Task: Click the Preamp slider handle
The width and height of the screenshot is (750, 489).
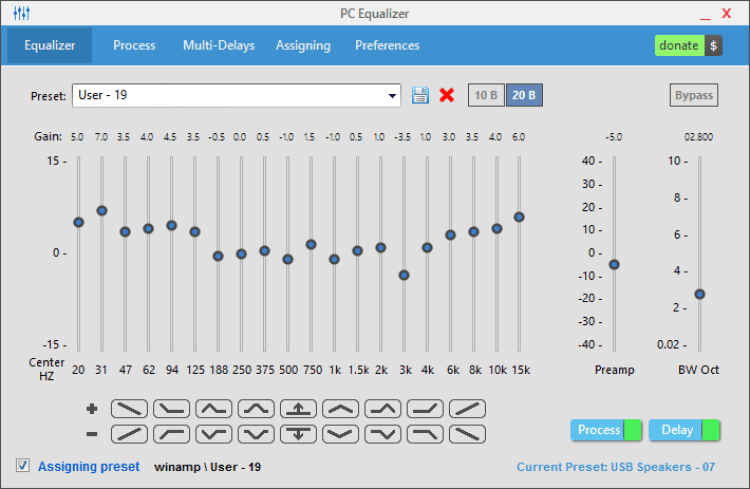Action: pos(614,265)
